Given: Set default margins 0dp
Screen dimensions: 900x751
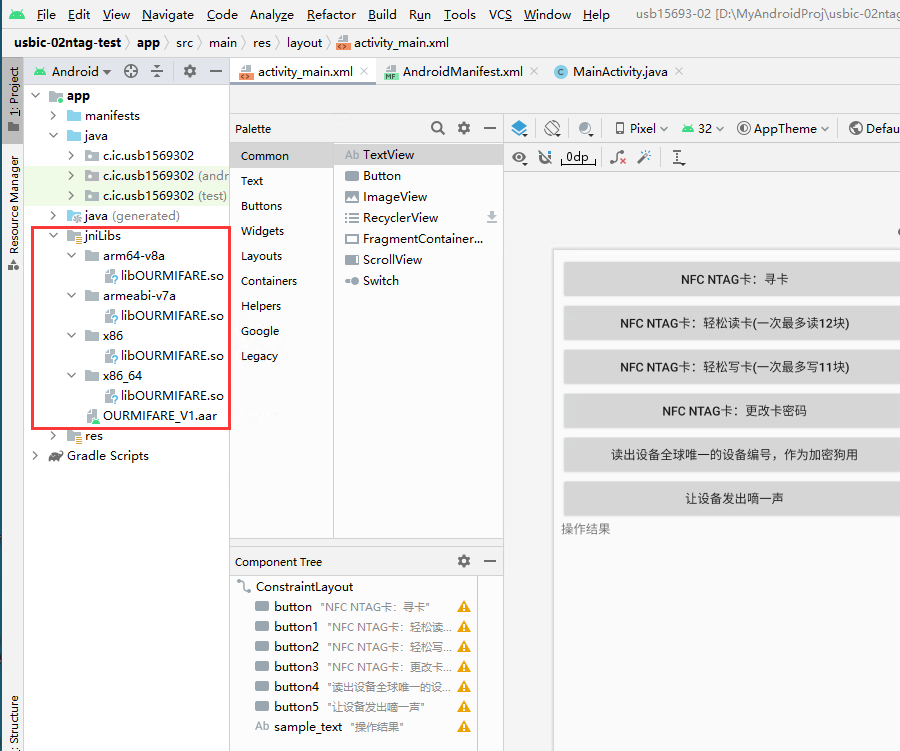Looking at the screenshot, I should click(x=578, y=157).
